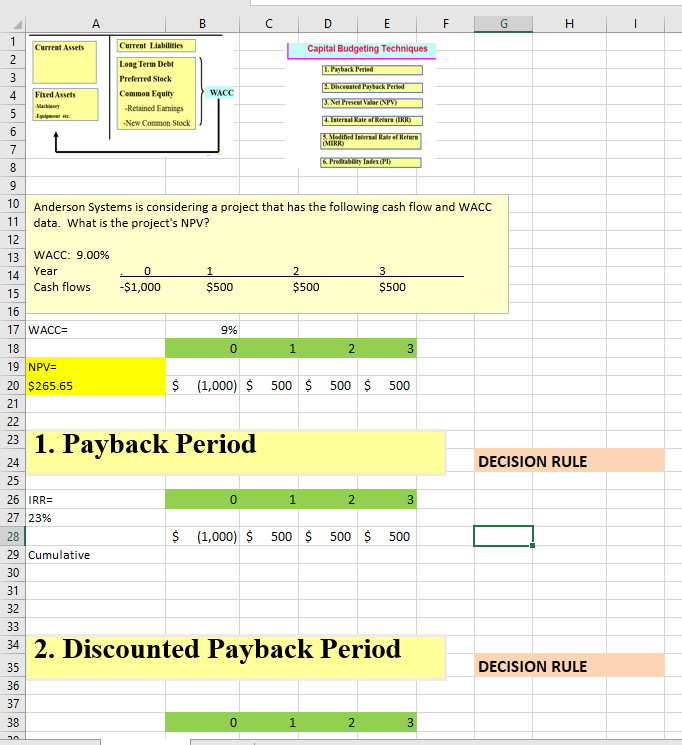
Task: Click the 500 value in cell E28
Action: tap(387, 536)
